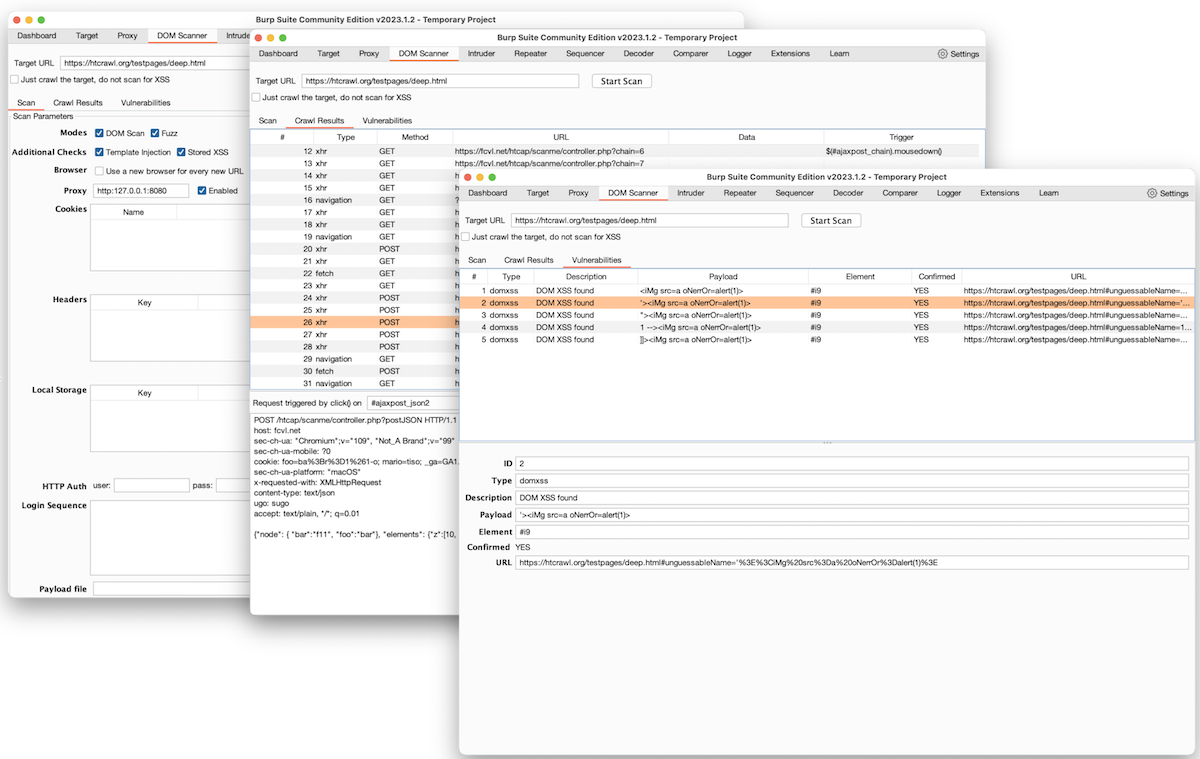The image size is (1200, 759).
Task: Click the Payload file field
Action: click(170, 589)
